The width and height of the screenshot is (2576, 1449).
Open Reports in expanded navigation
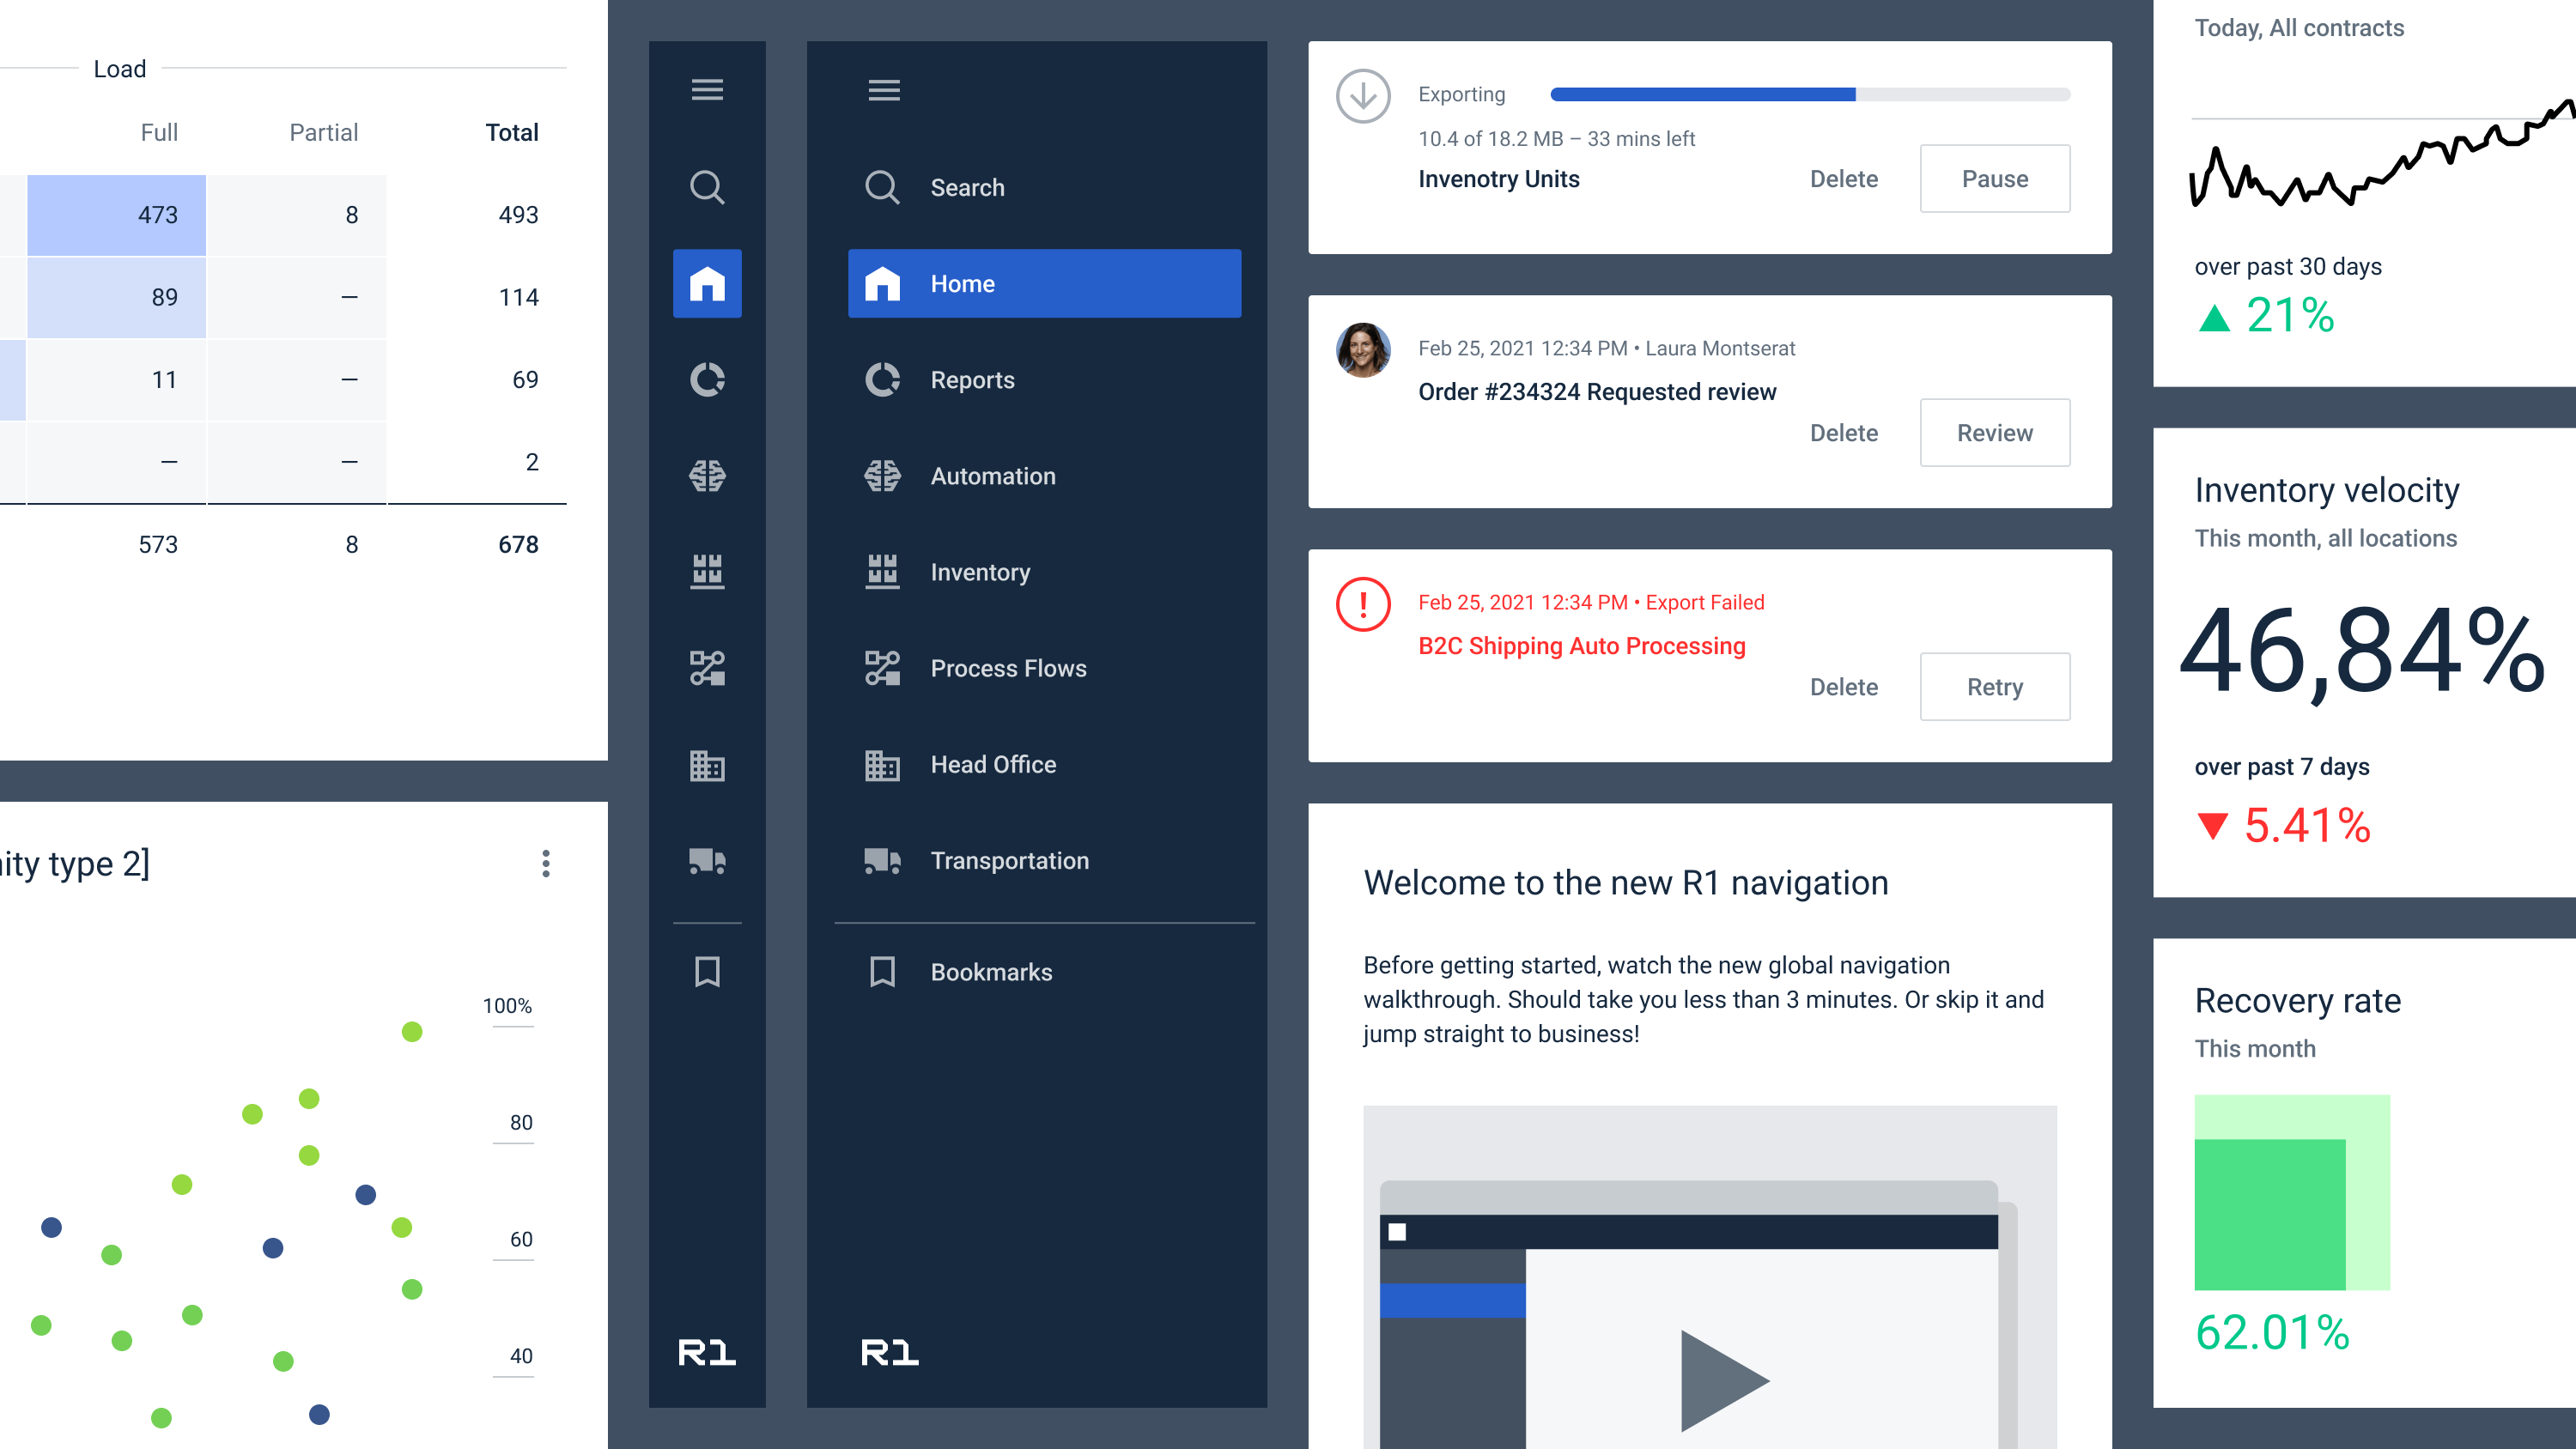pyautogui.click(x=1044, y=380)
